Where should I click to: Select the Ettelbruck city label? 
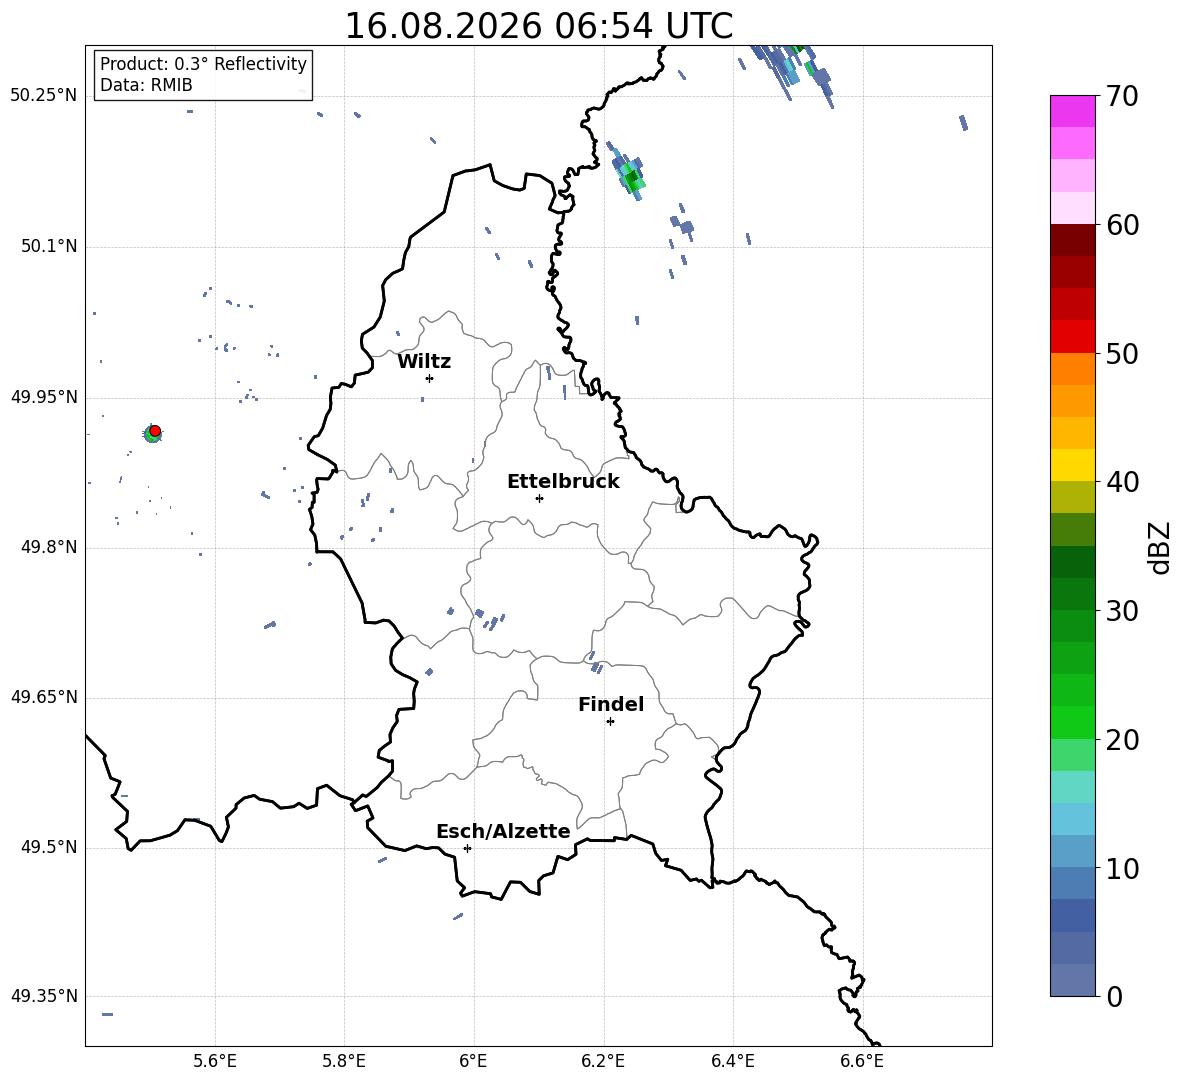563,482
